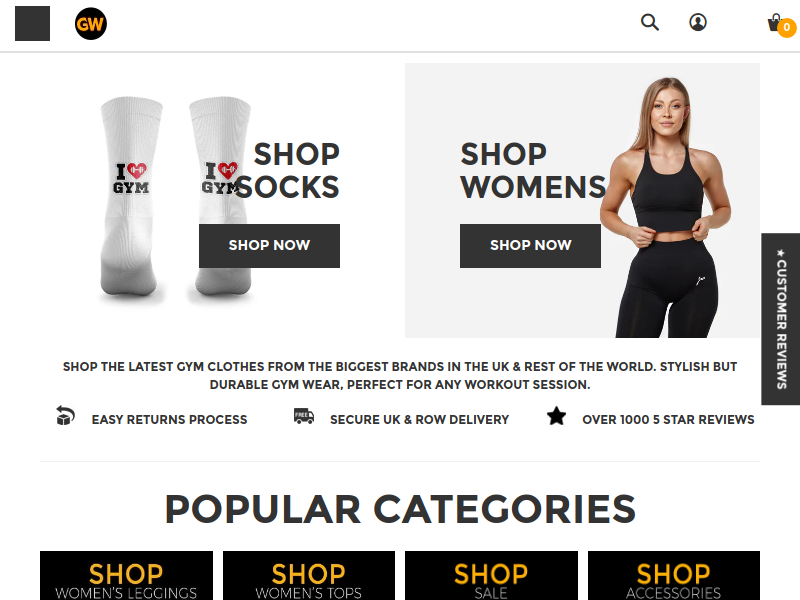Open Shop Women's Leggings category tile
800x600 pixels.
126,576
